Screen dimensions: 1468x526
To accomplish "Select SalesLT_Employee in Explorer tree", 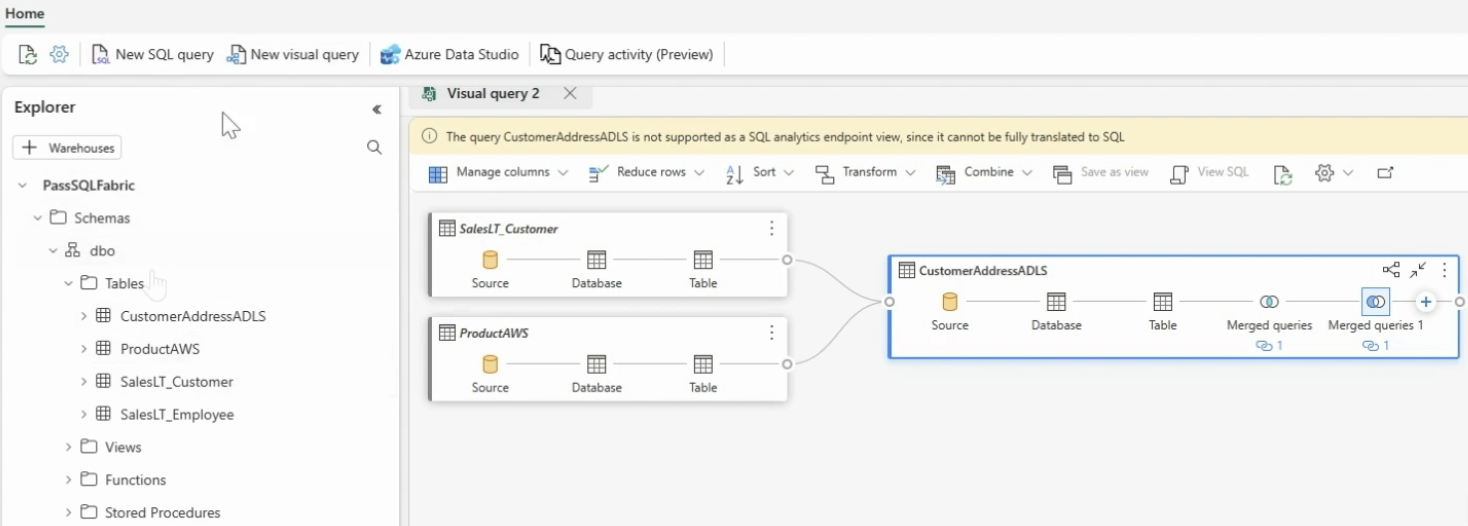I will tap(177, 414).
